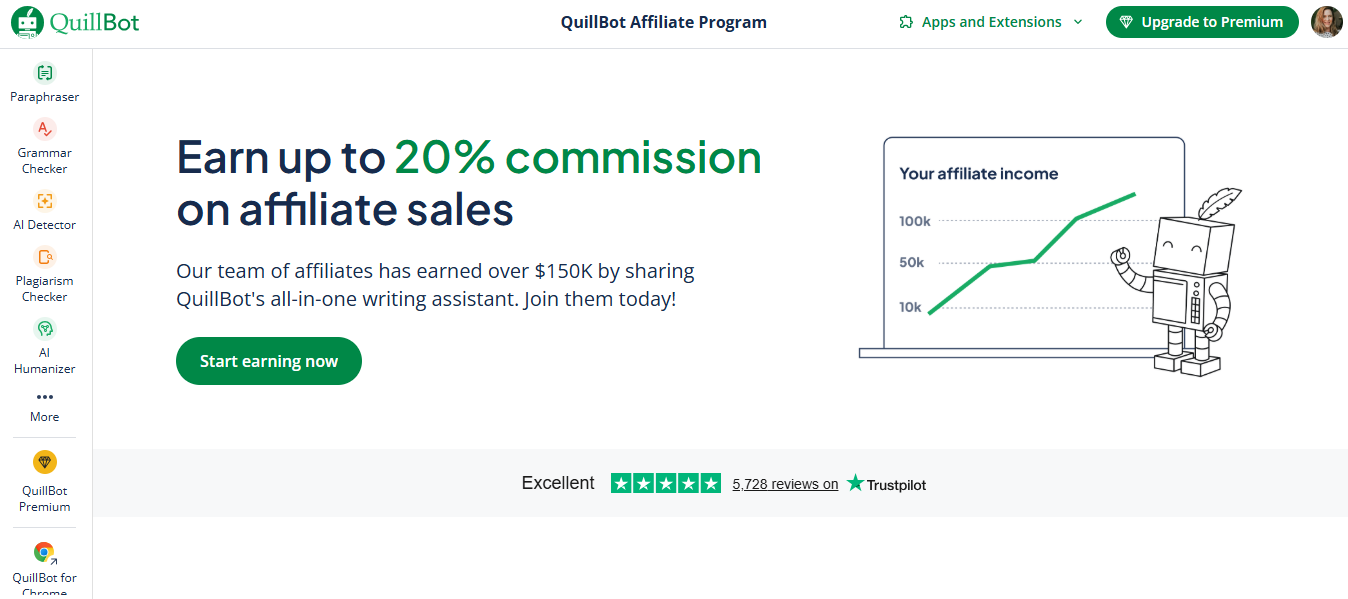Image resolution: width=1348 pixels, height=599 pixels.
Task: Open the Paraphraser tool icon
Action: (45, 73)
